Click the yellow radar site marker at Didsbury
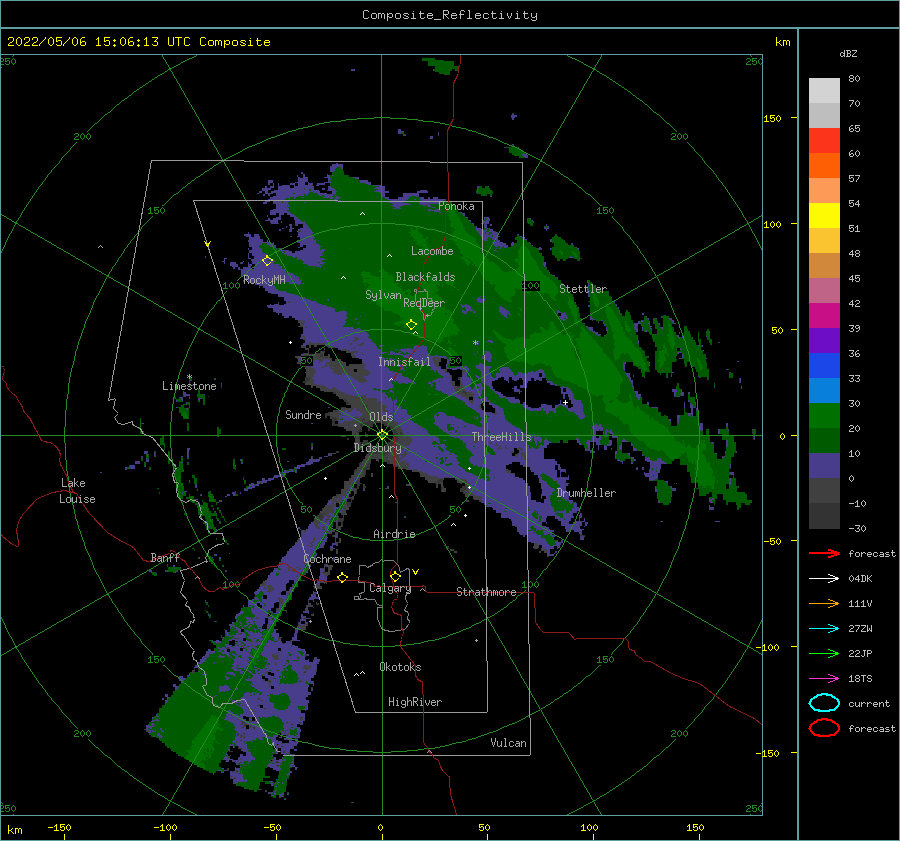The width and height of the screenshot is (900, 841). click(x=382, y=435)
